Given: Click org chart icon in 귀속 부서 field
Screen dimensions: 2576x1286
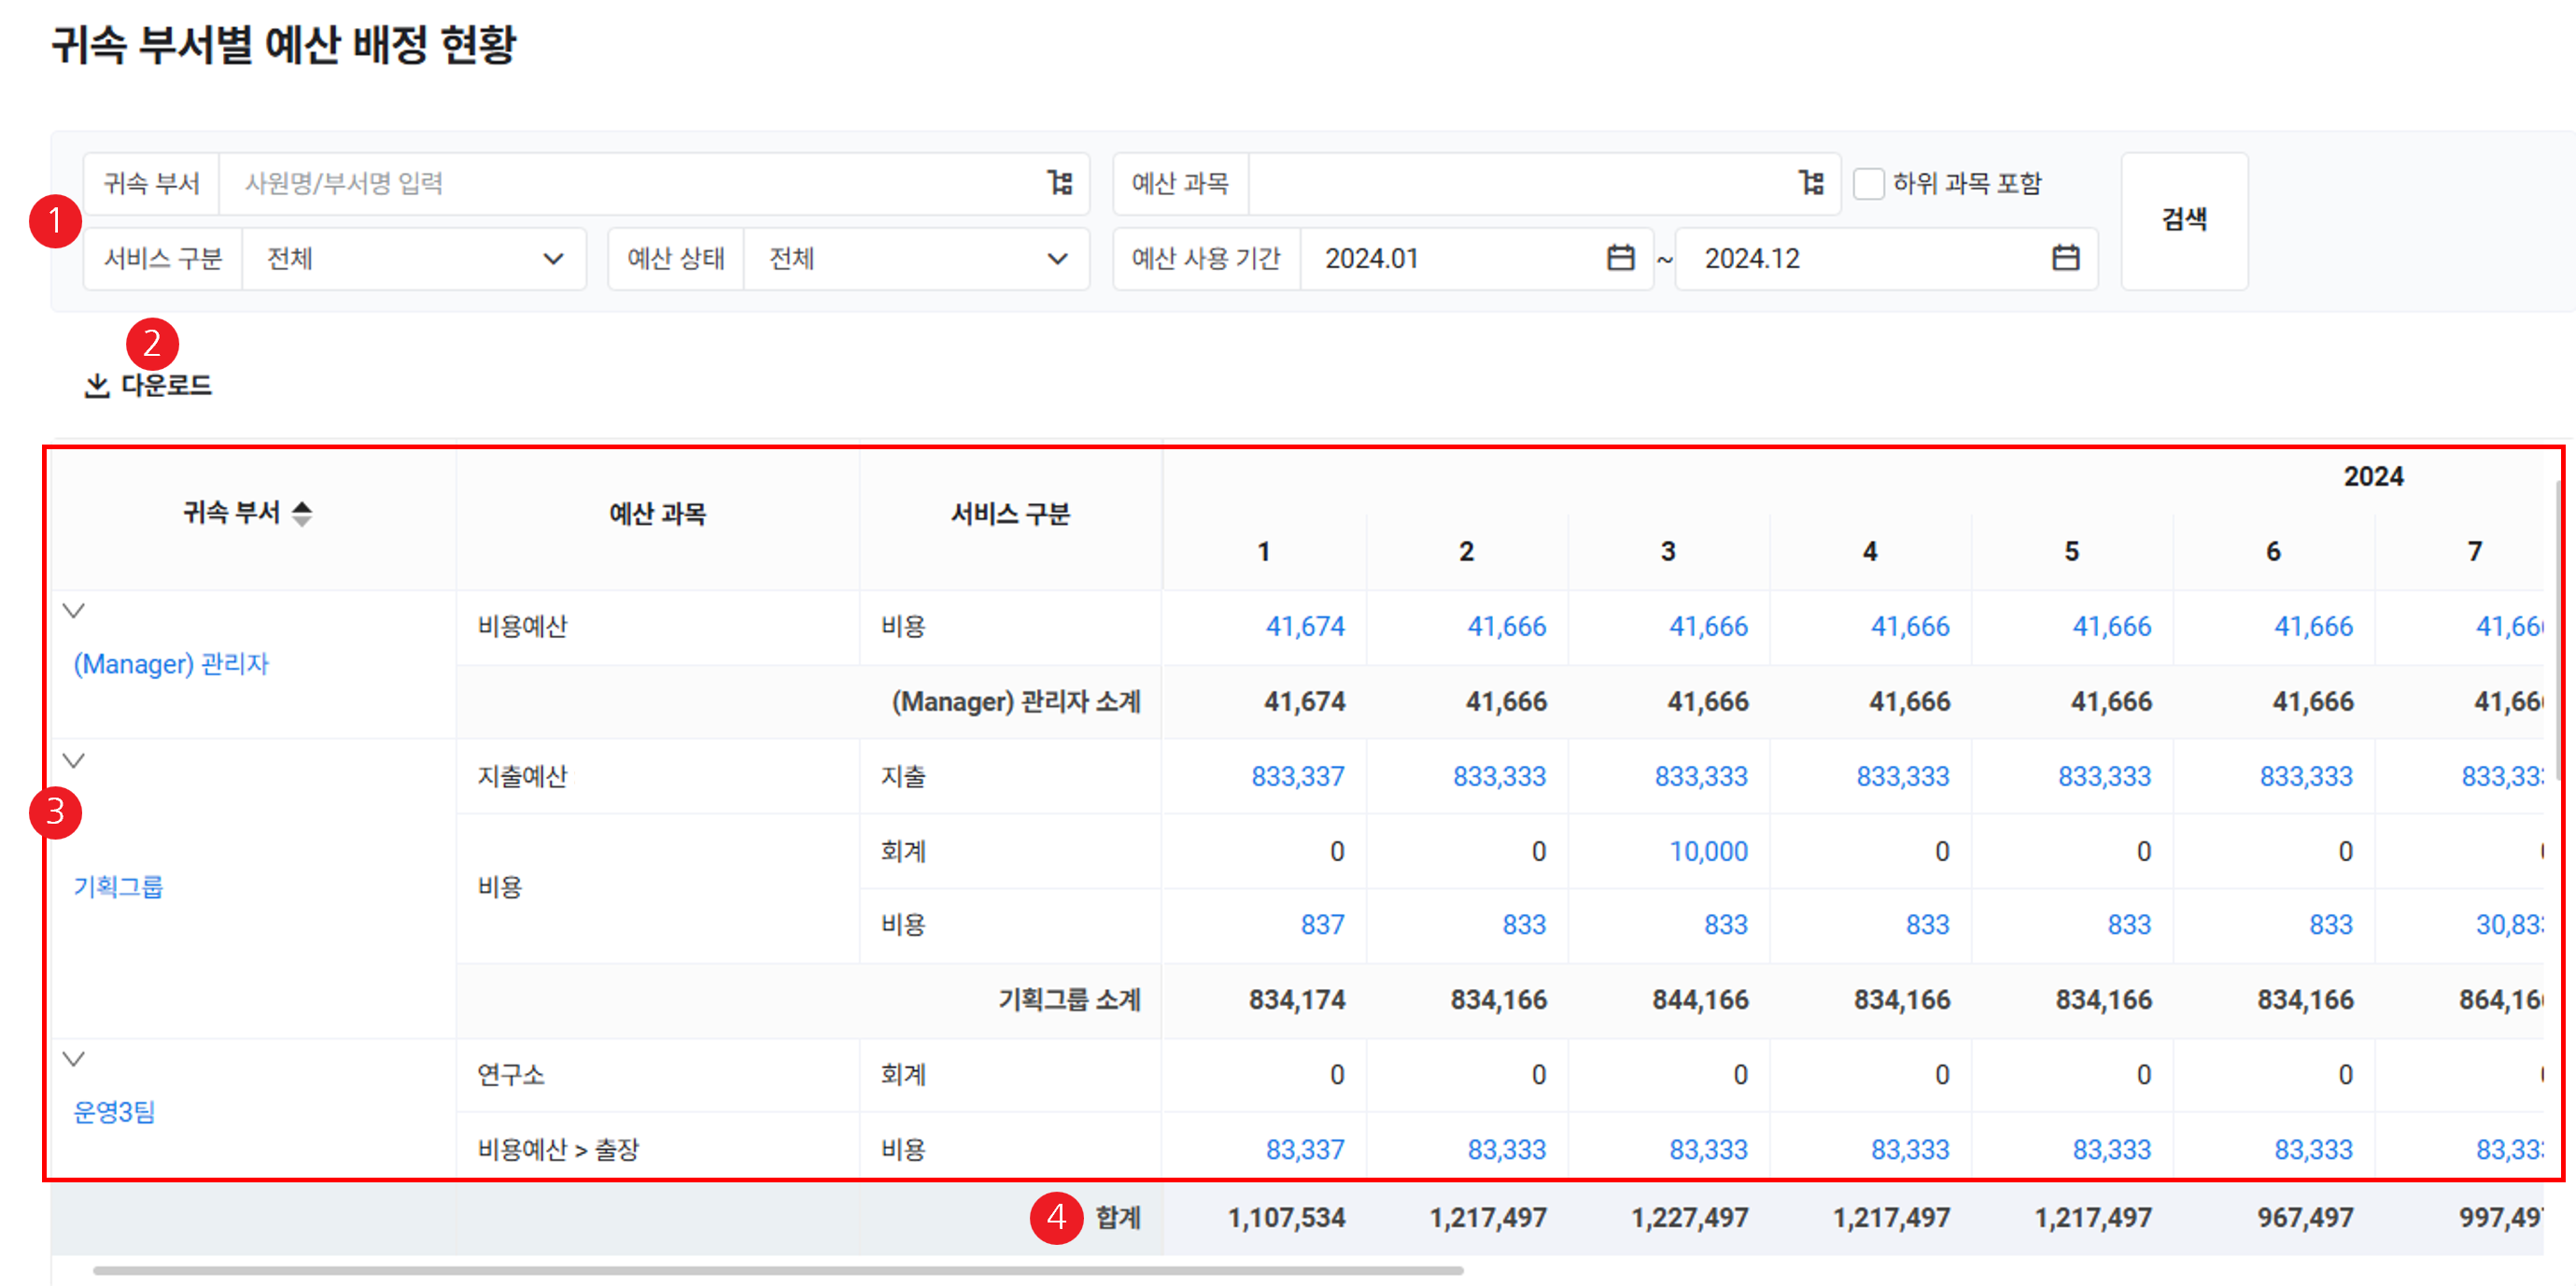Looking at the screenshot, I should [1060, 183].
